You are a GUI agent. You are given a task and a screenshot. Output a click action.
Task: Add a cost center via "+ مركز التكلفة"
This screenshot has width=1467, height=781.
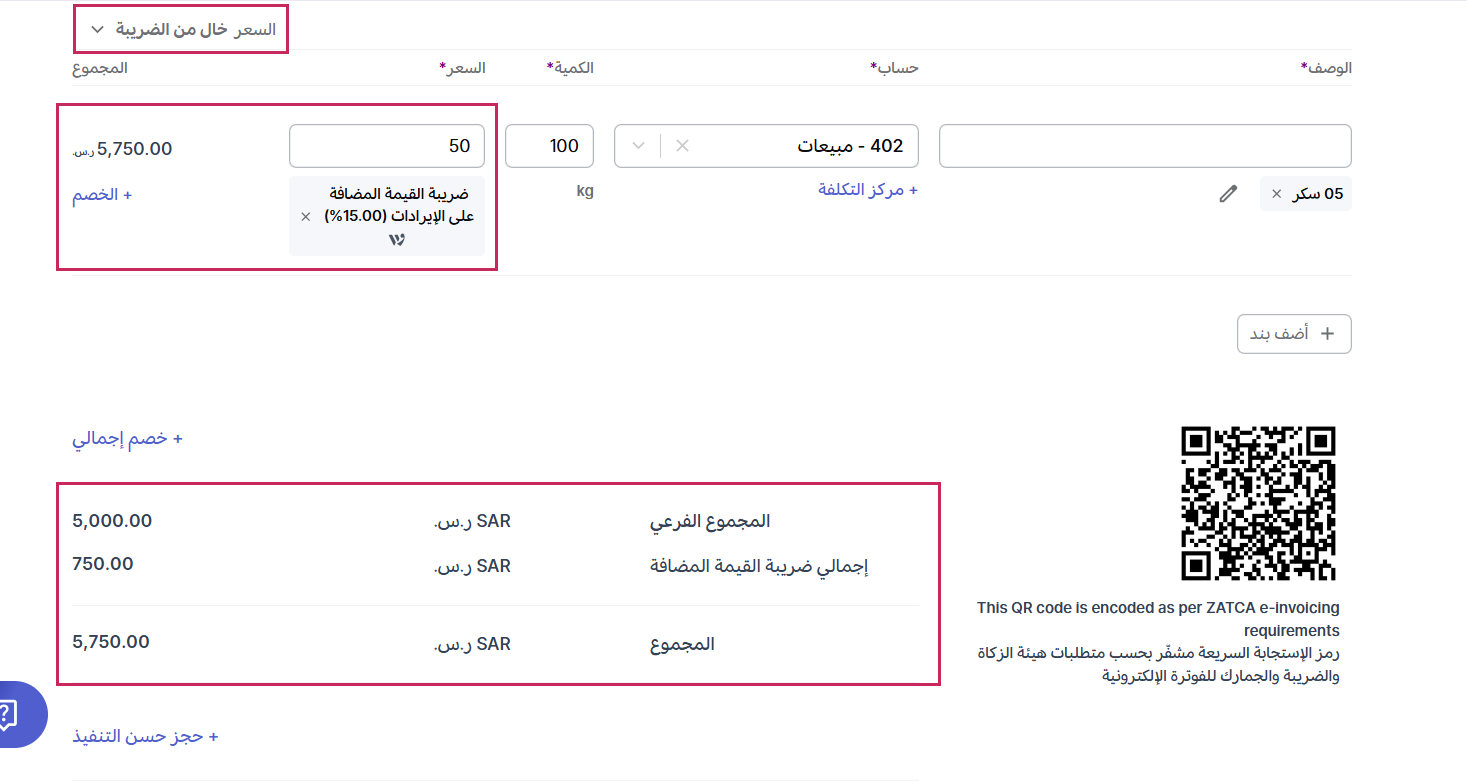[867, 190]
